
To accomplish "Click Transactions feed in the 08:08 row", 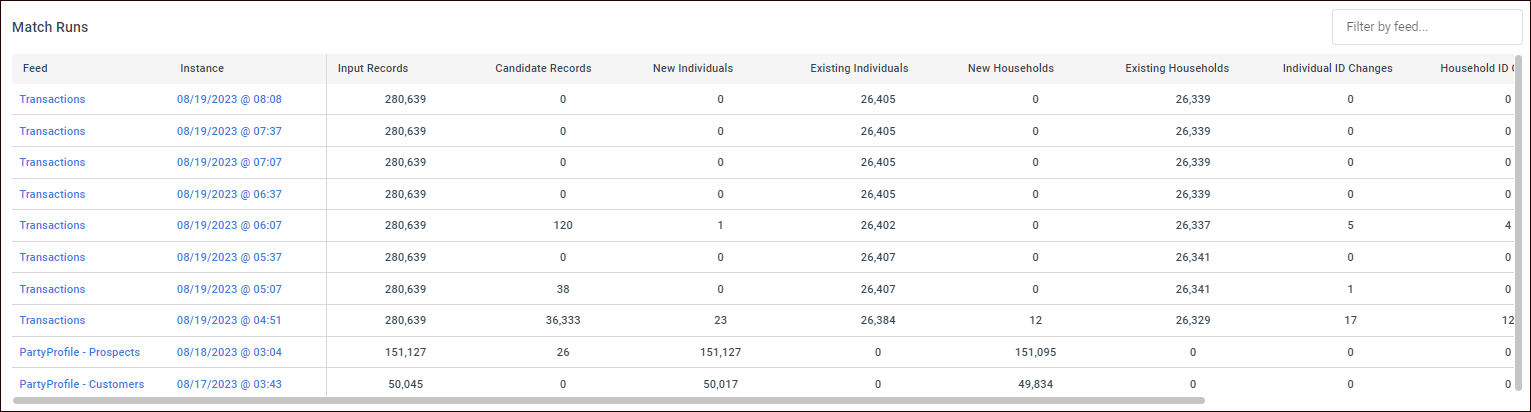I will [x=52, y=99].
